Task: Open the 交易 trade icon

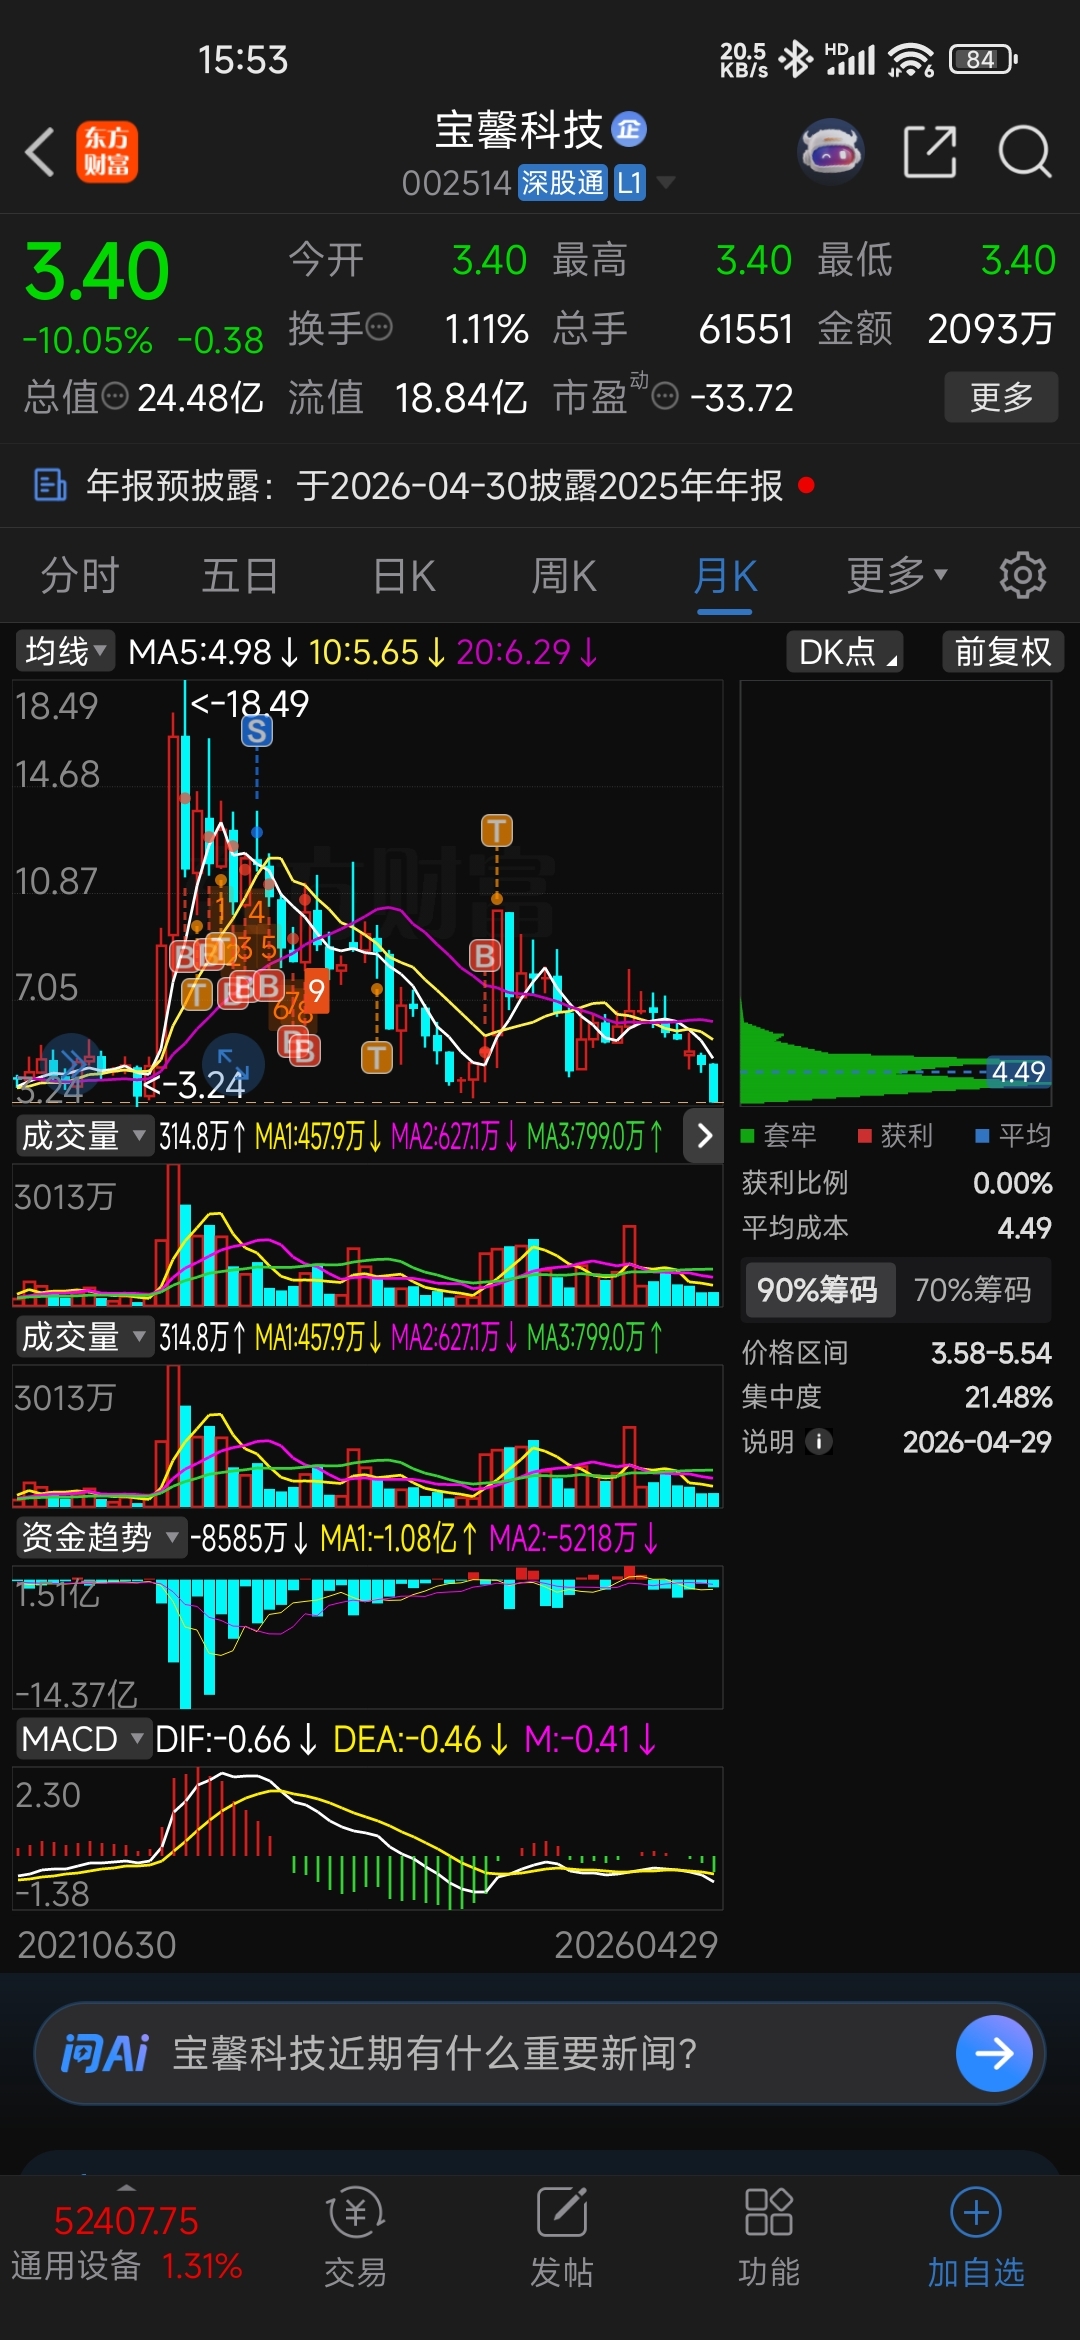Action: pos(355,2212)
